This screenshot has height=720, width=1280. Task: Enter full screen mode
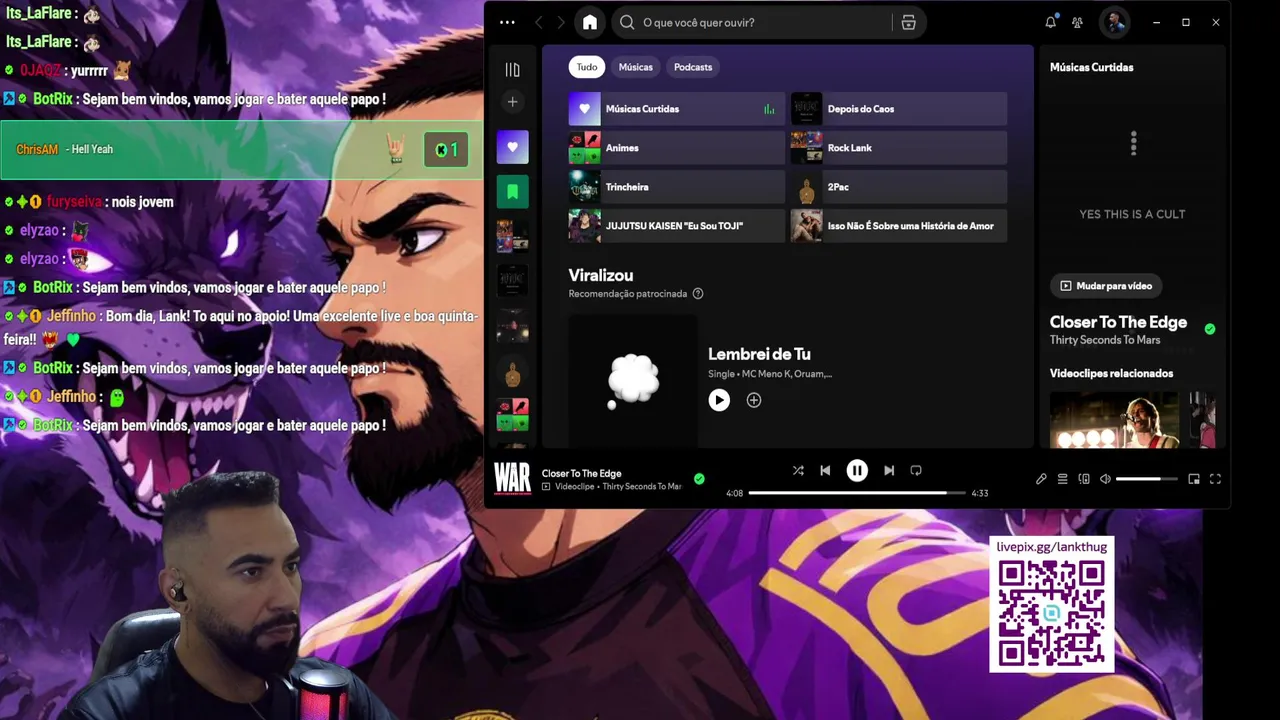pyautogui.click(x=1215, y=479)
